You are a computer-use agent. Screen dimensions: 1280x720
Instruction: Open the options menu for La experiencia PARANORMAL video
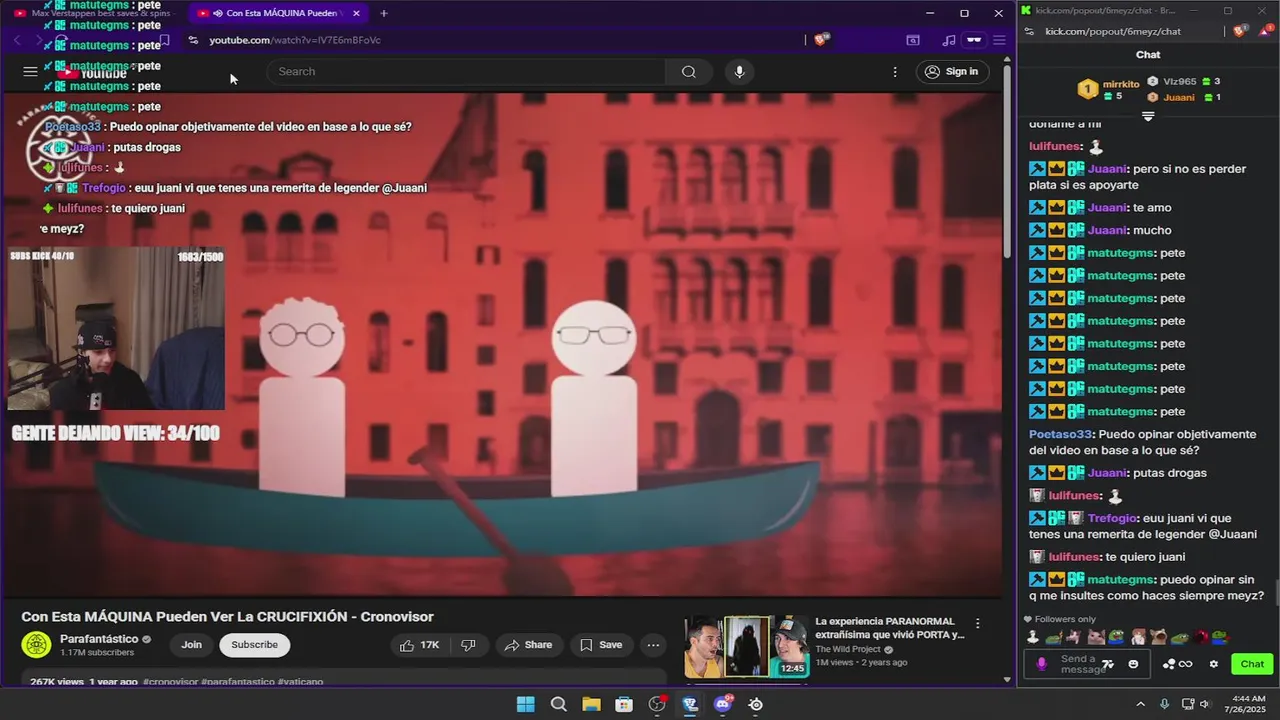pyautogui.click(x=978, y=623)
